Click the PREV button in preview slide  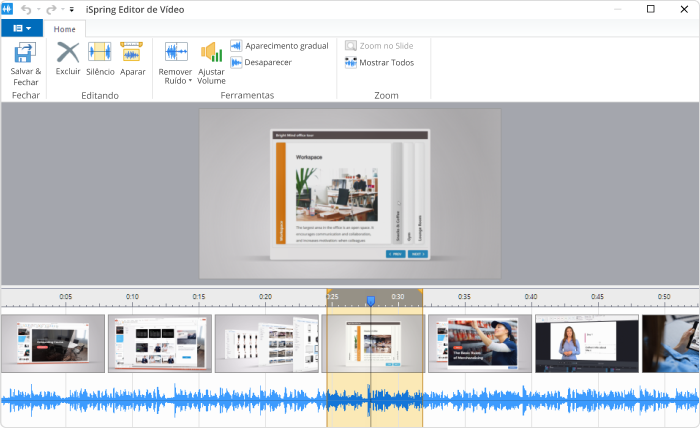396,254
